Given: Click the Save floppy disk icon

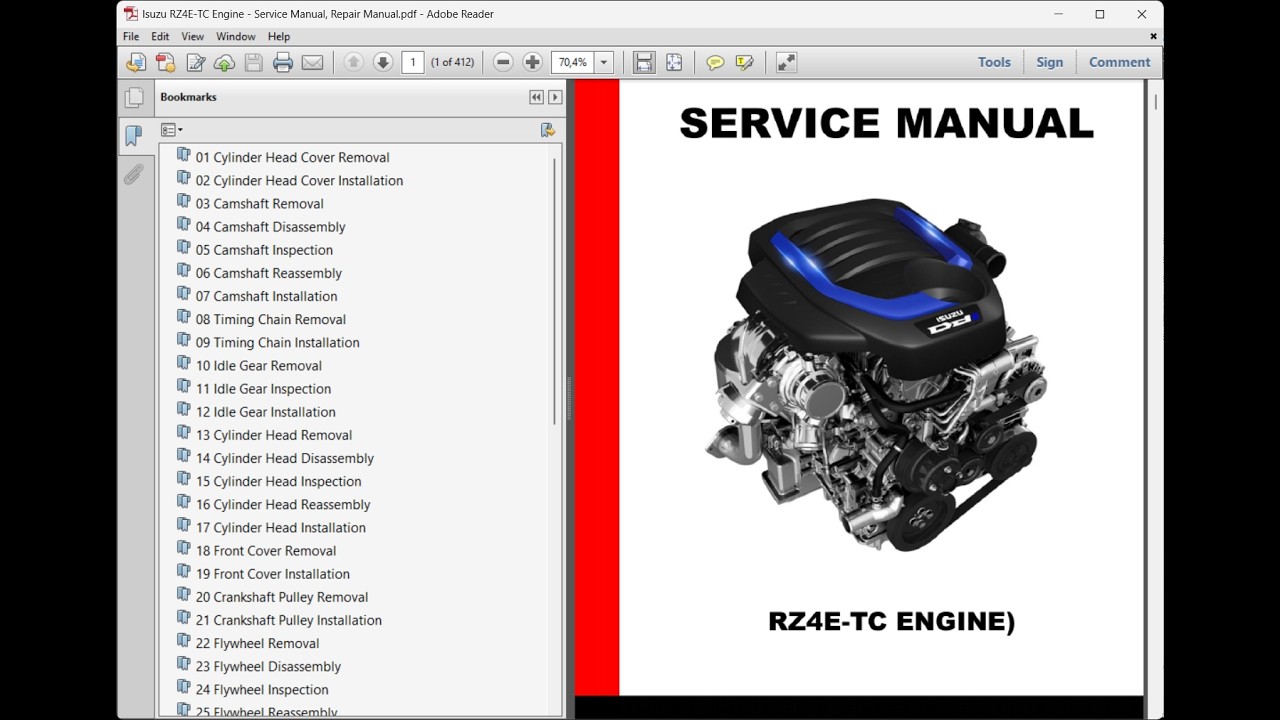Looking at the screenshot, I should [254, 62].
